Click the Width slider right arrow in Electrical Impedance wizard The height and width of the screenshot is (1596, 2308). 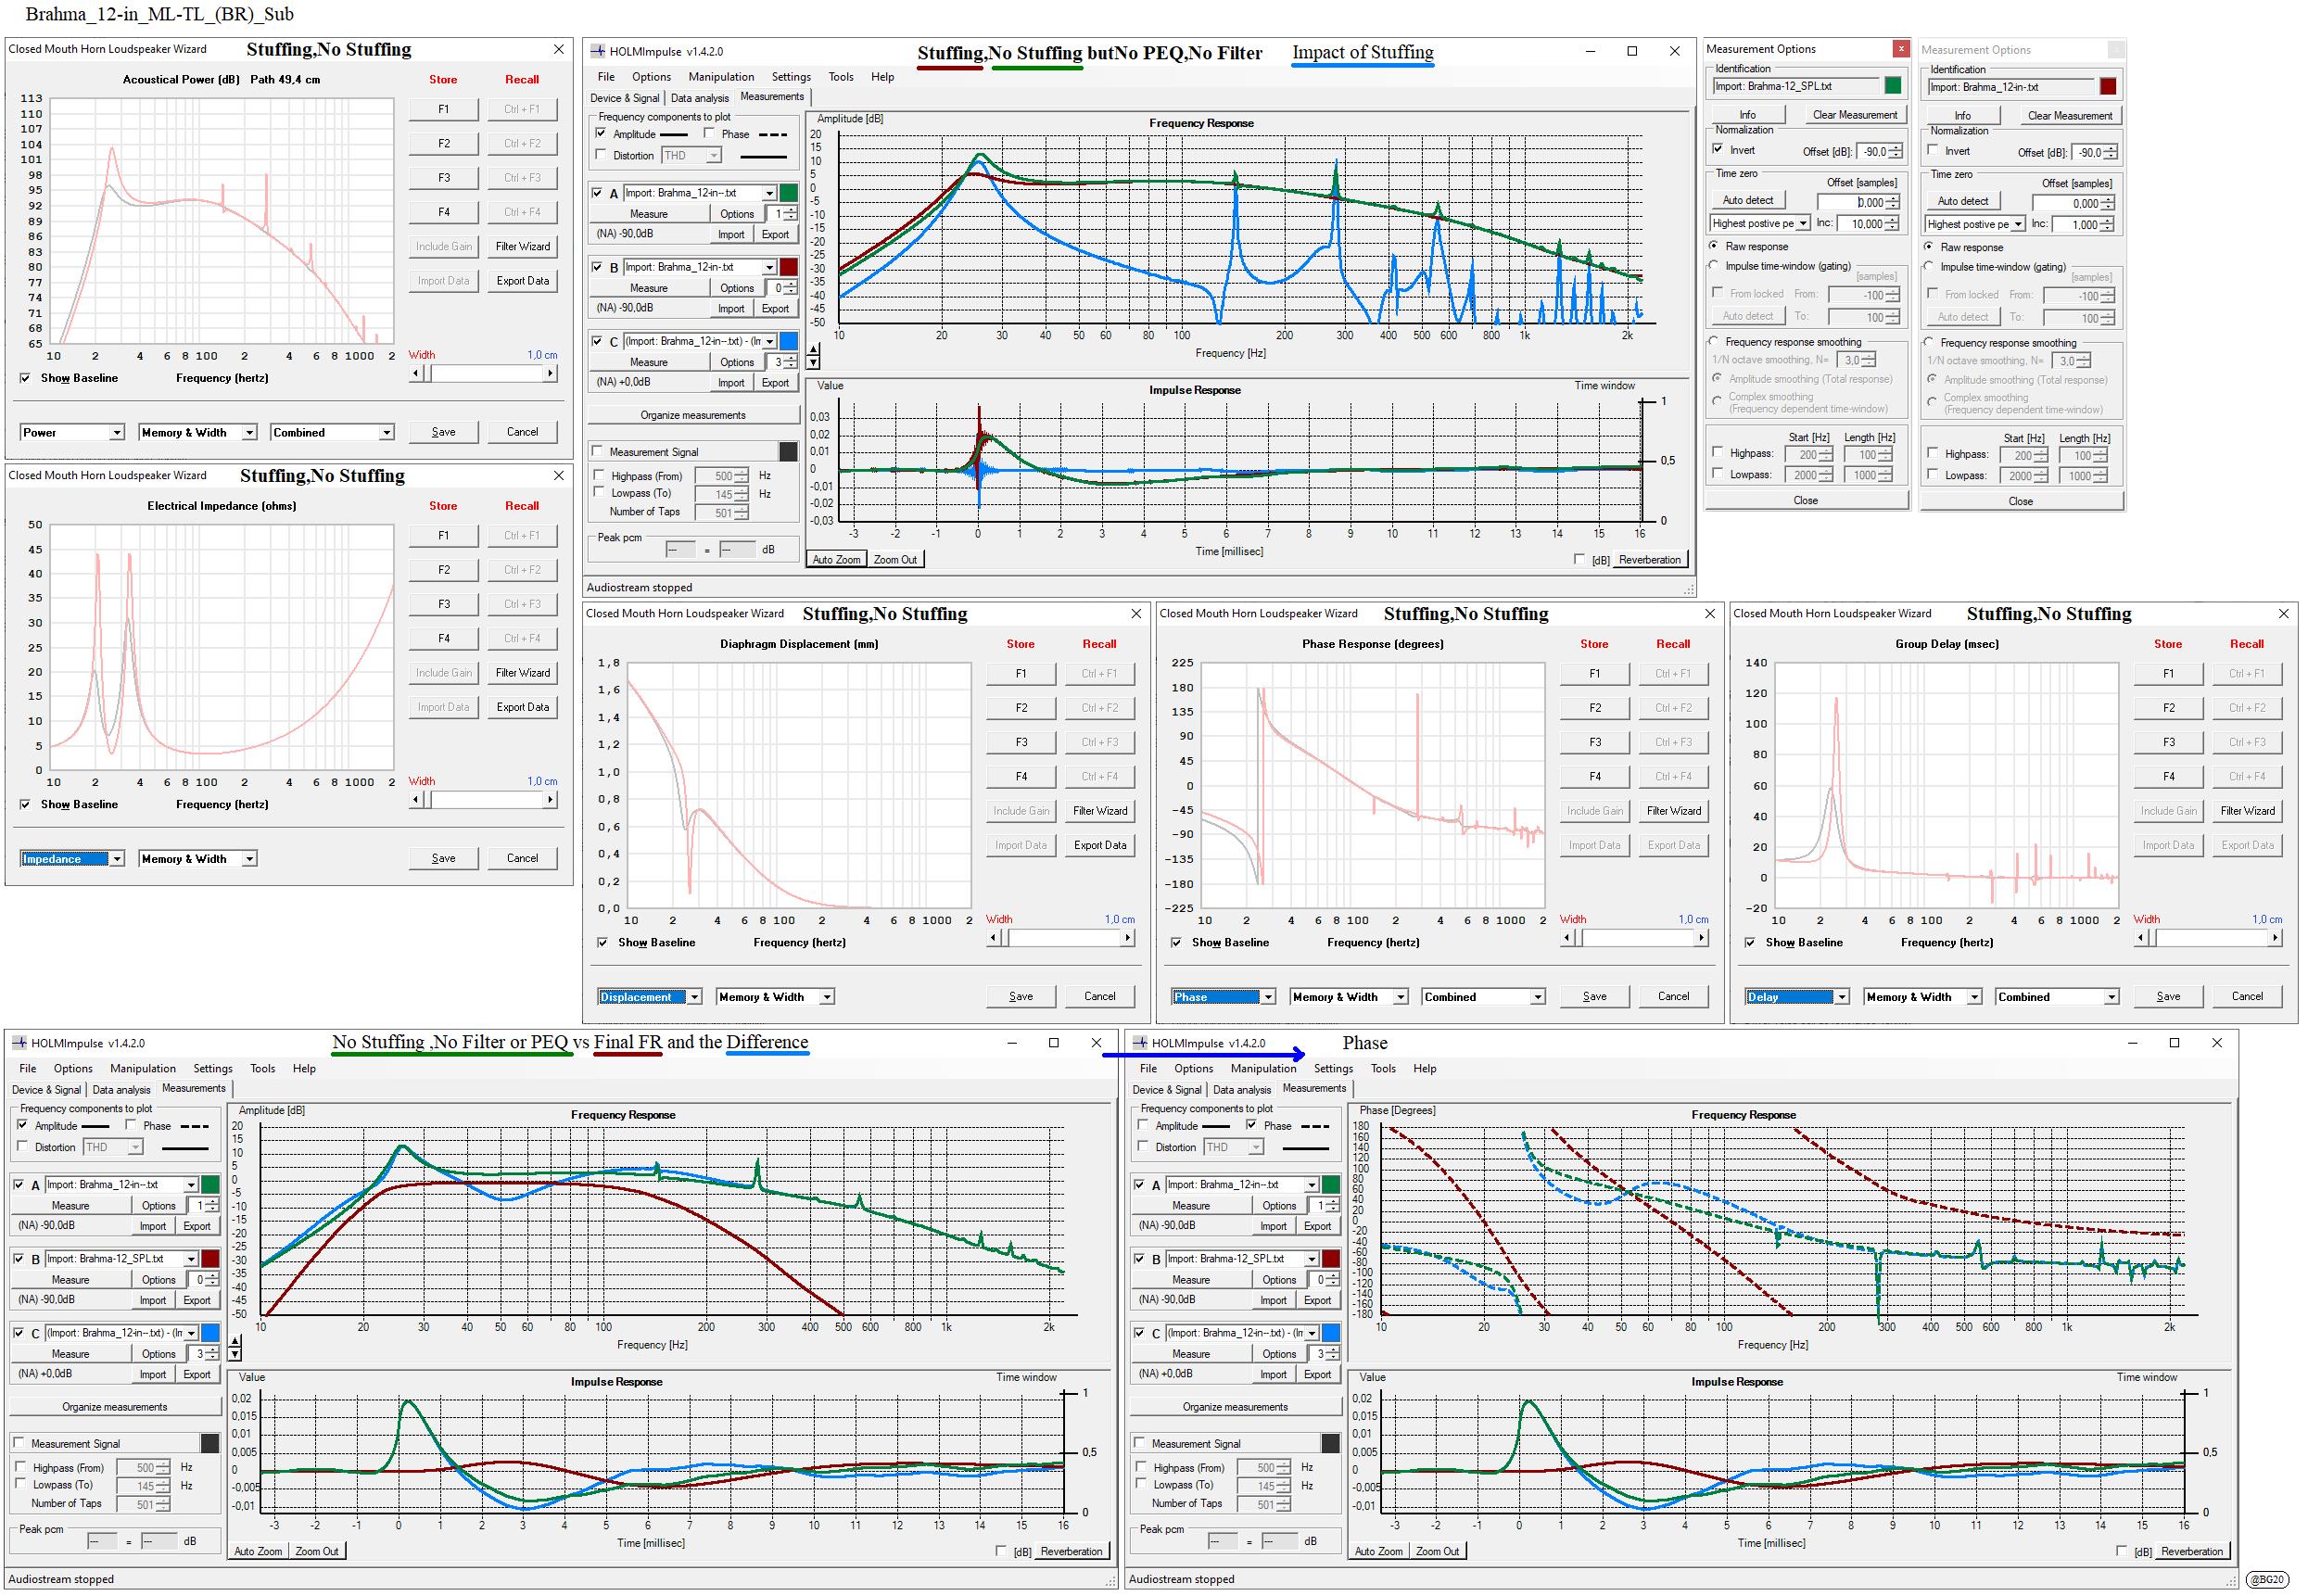550,800
